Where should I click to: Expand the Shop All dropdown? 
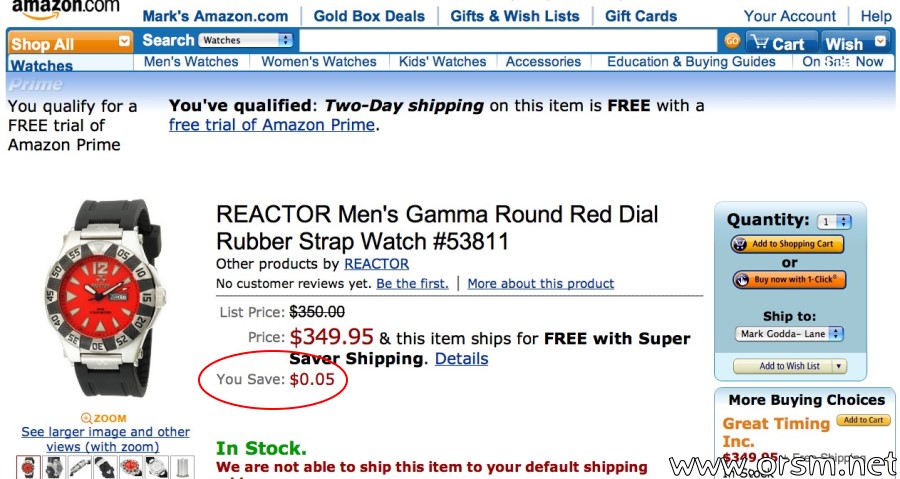pyautogui.click(x=125, y=41)
